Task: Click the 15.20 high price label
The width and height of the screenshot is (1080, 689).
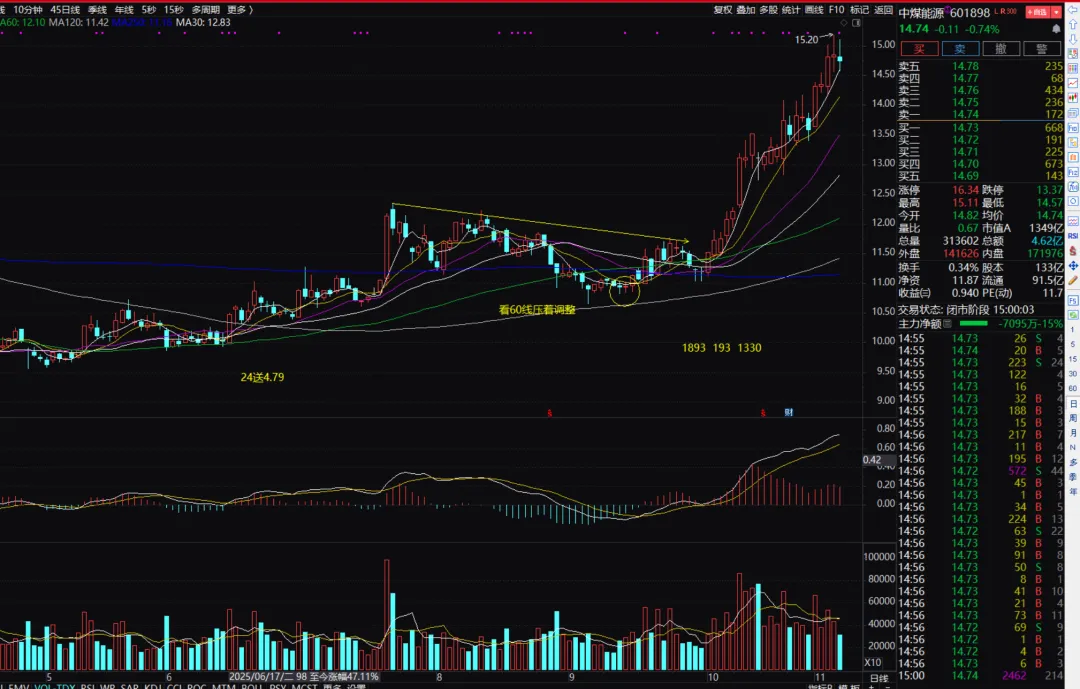Action: pos(807,39)
